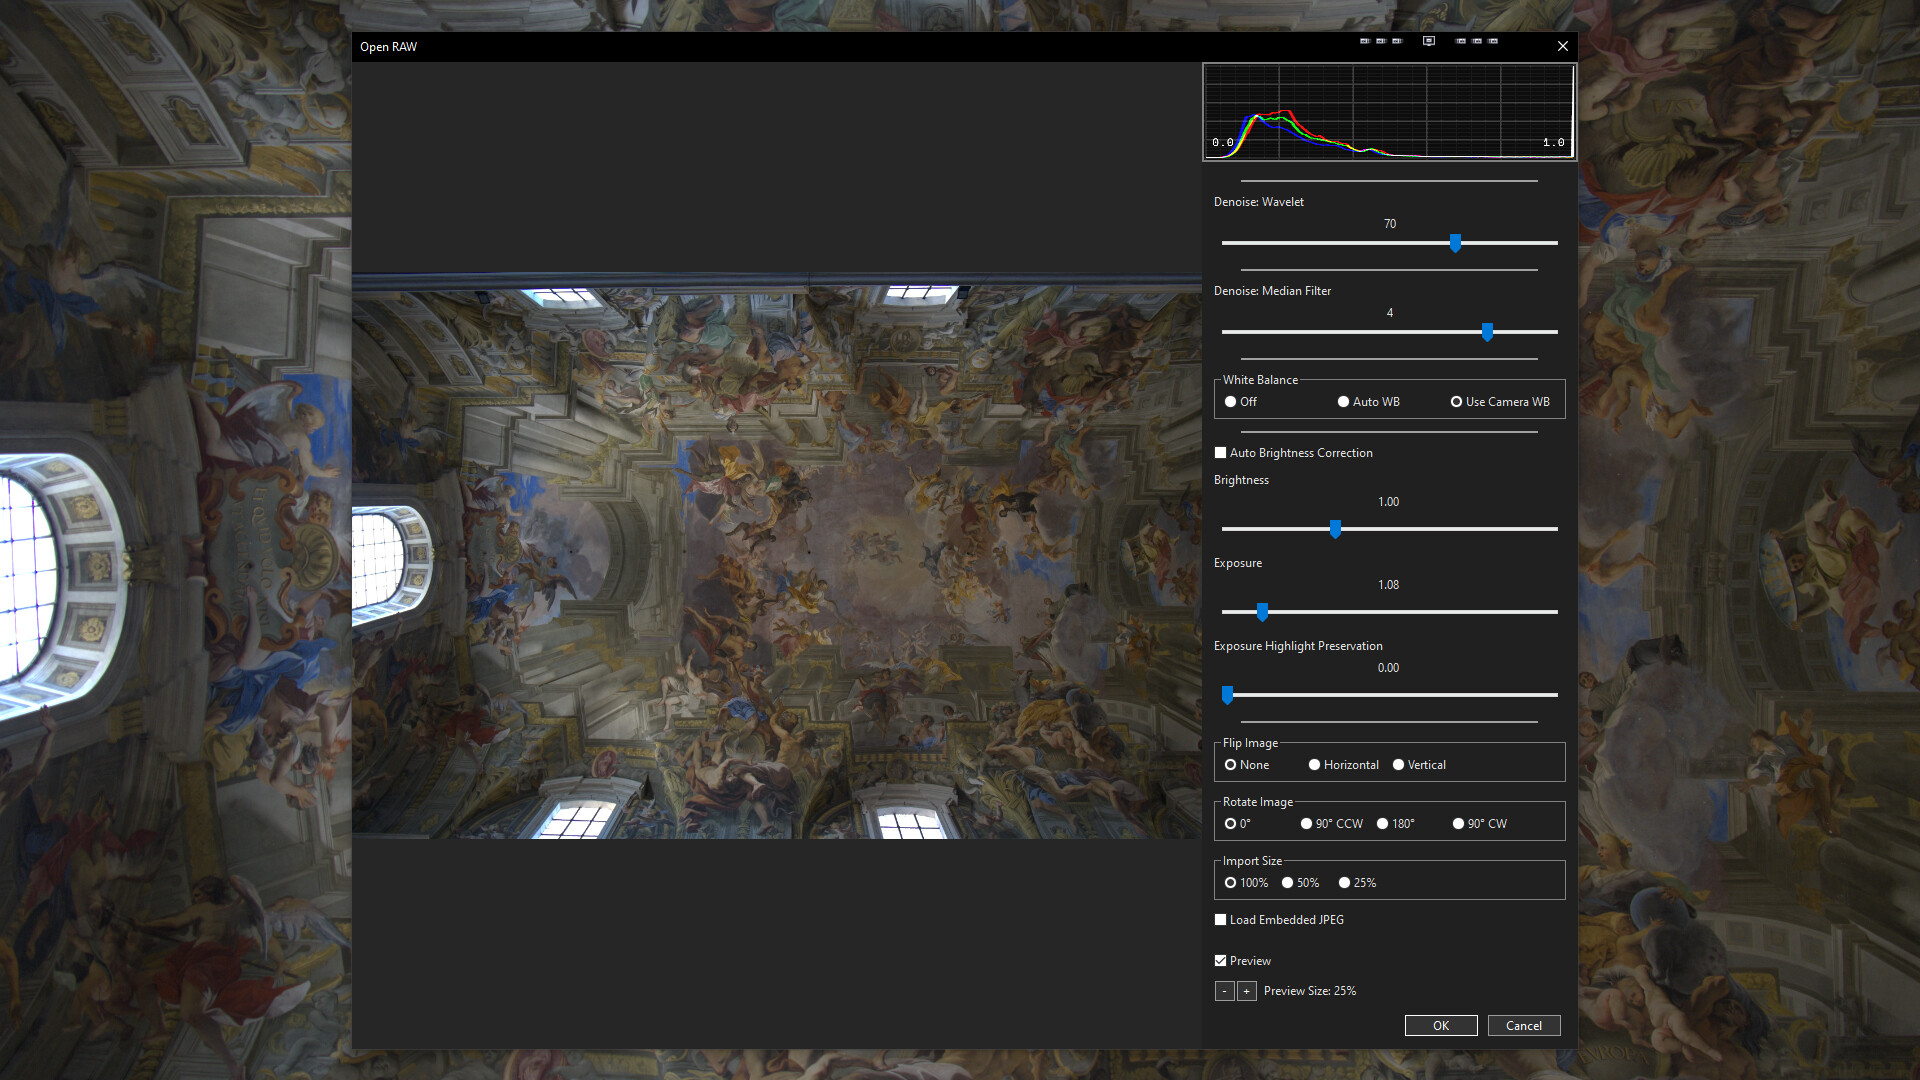Click the Flip Image group label

tap(1250, 743)
